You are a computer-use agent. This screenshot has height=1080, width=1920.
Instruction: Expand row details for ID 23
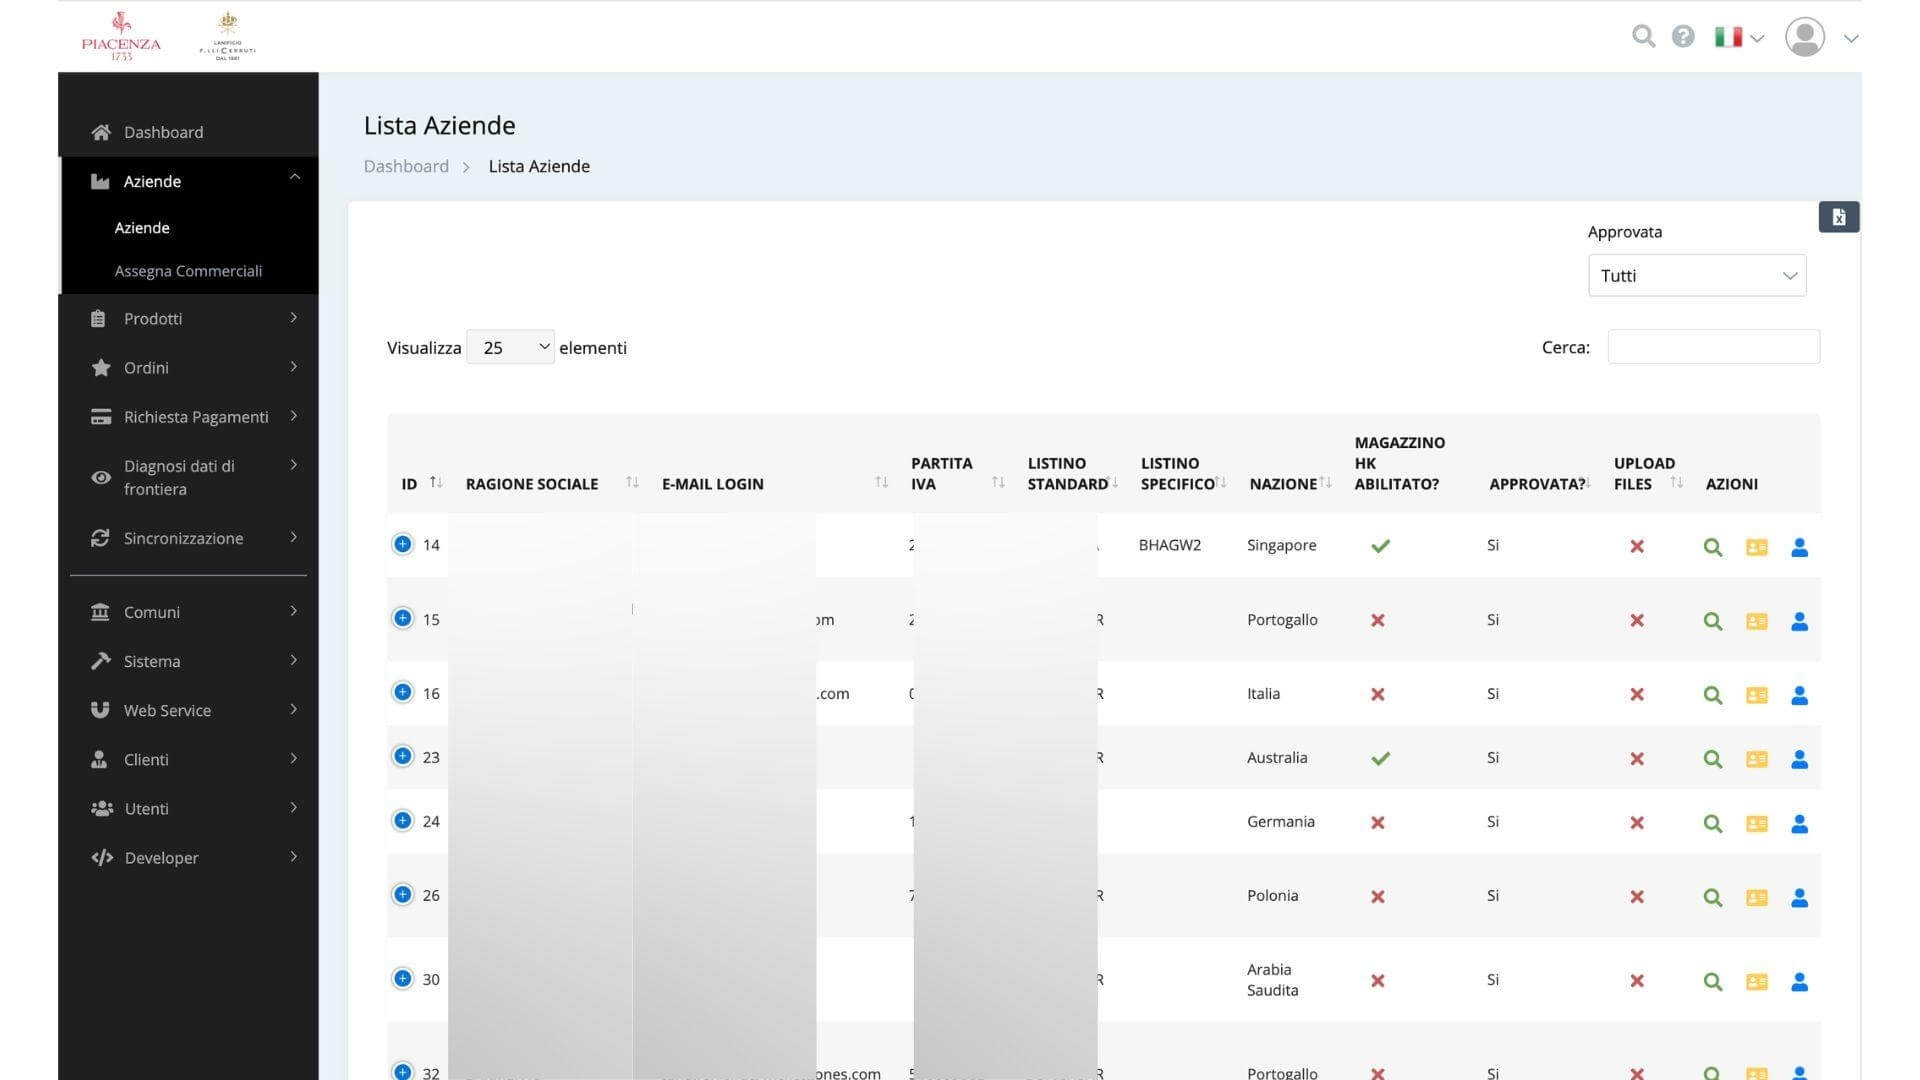pyautogui.click(x=402, y=756)
